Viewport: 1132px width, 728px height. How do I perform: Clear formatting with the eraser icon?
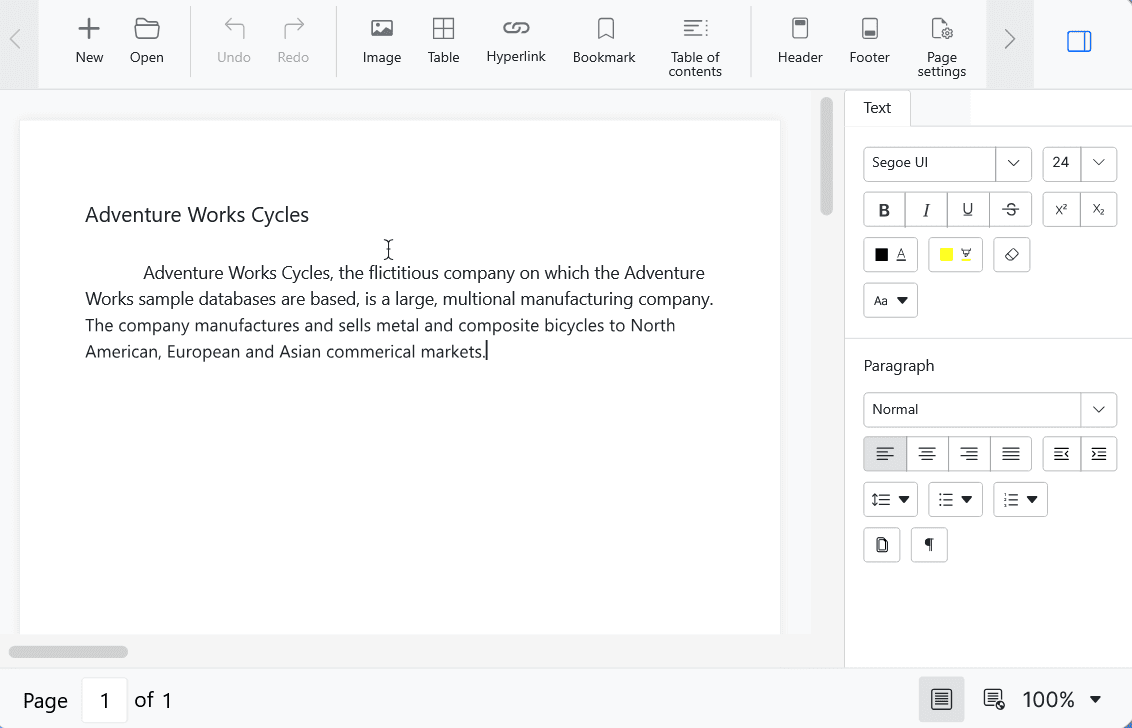(x=1011, y=254)
